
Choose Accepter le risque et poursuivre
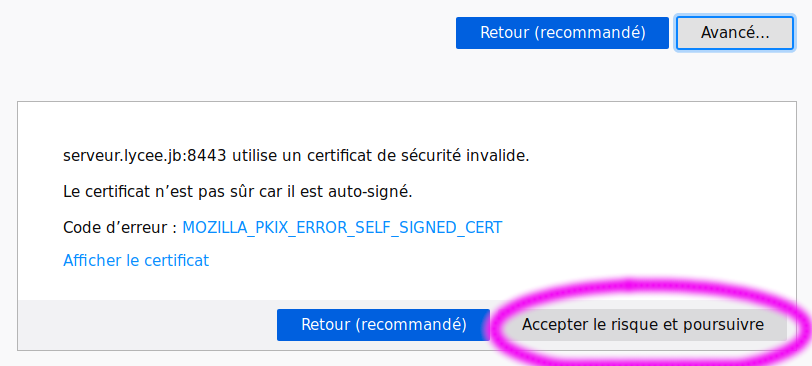pyautogui.click(x=643, y=325)
